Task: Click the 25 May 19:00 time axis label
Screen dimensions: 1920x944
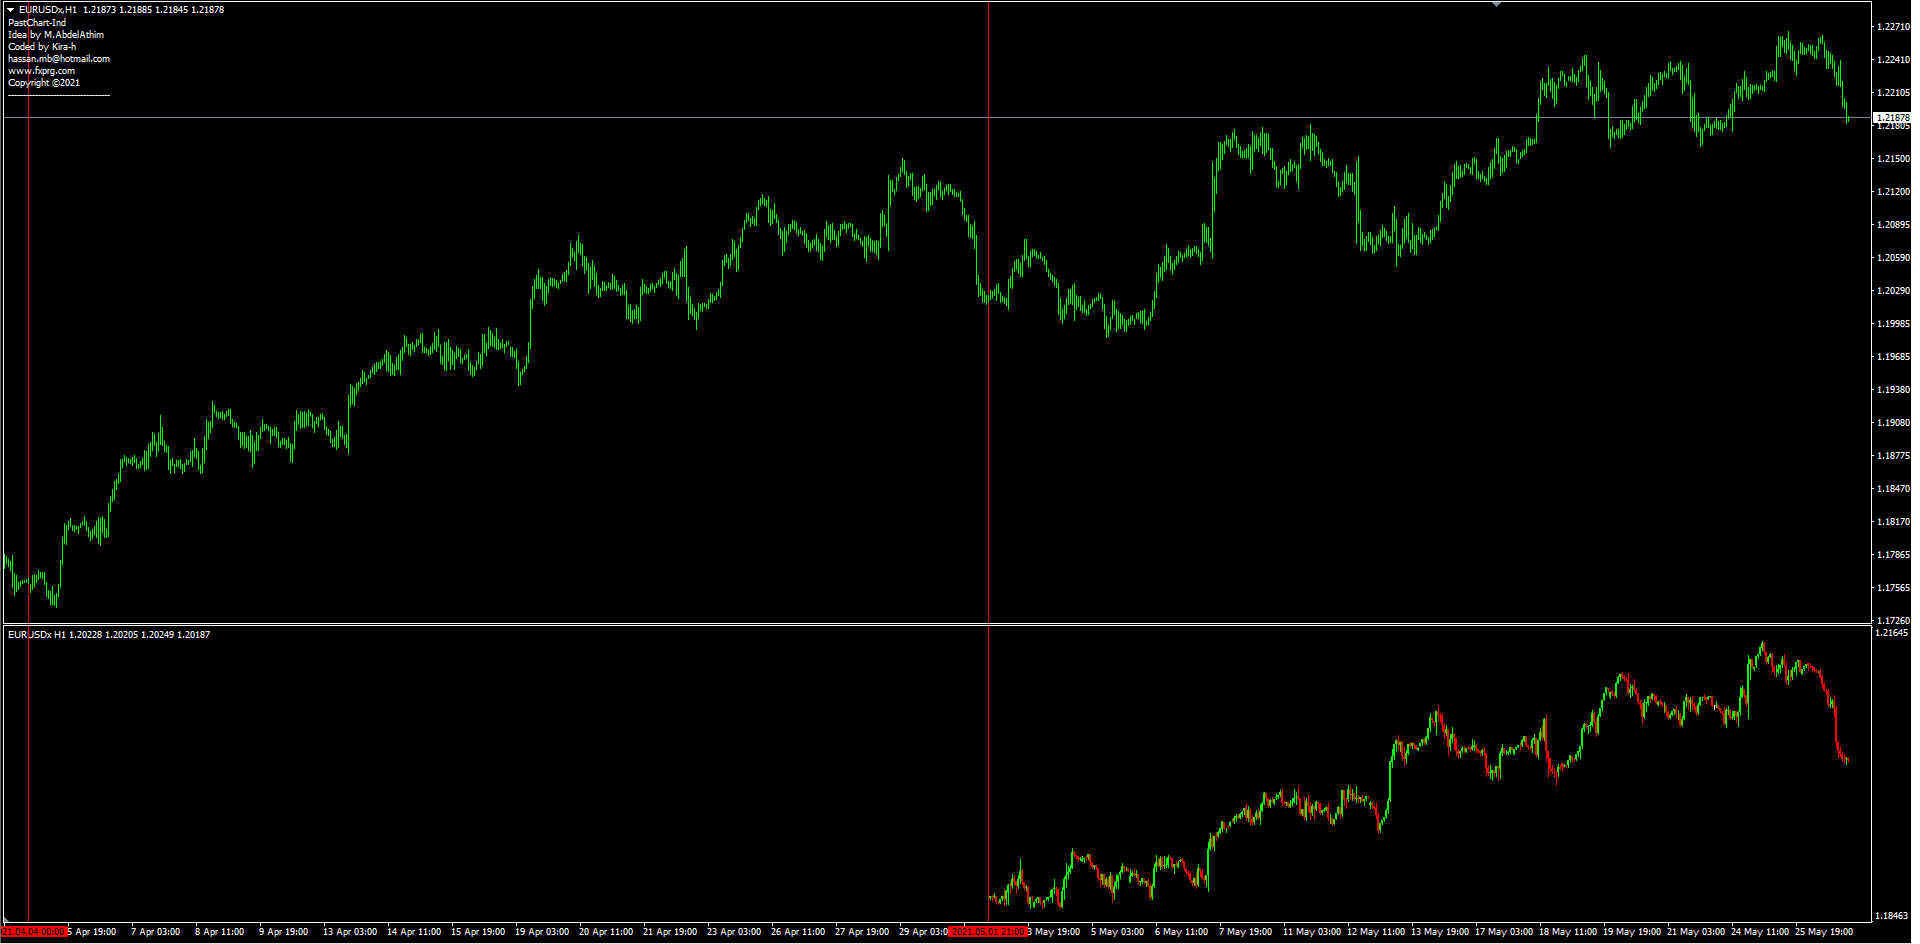Action: 1824,932
